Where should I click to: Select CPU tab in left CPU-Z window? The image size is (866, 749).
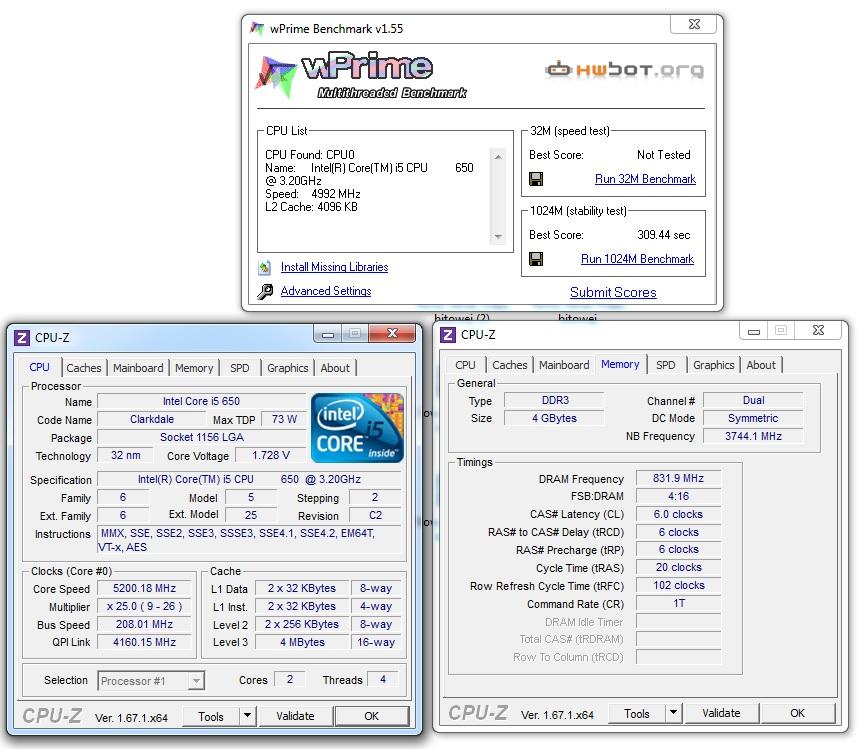(x=39, y=367)
